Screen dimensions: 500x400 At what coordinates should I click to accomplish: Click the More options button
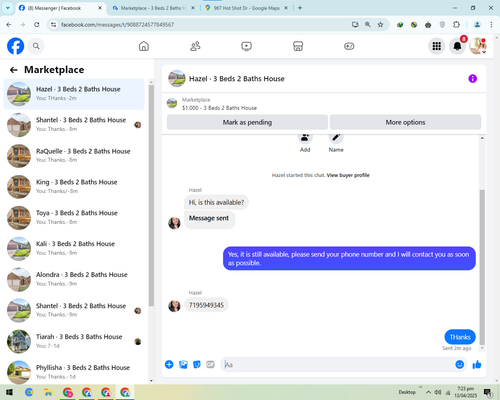pos(405,122)
